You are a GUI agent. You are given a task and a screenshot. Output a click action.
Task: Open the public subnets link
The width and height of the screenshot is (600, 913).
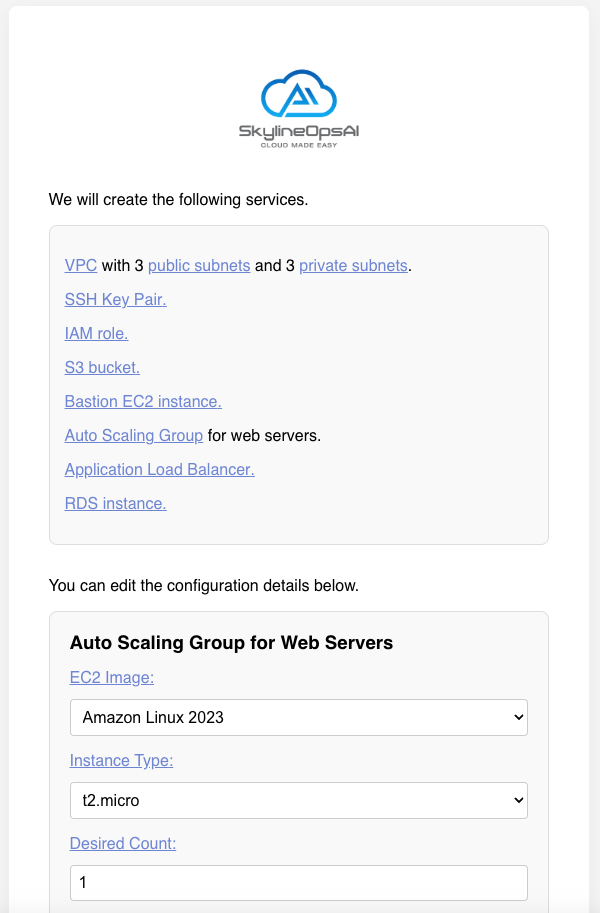(199, 265)
